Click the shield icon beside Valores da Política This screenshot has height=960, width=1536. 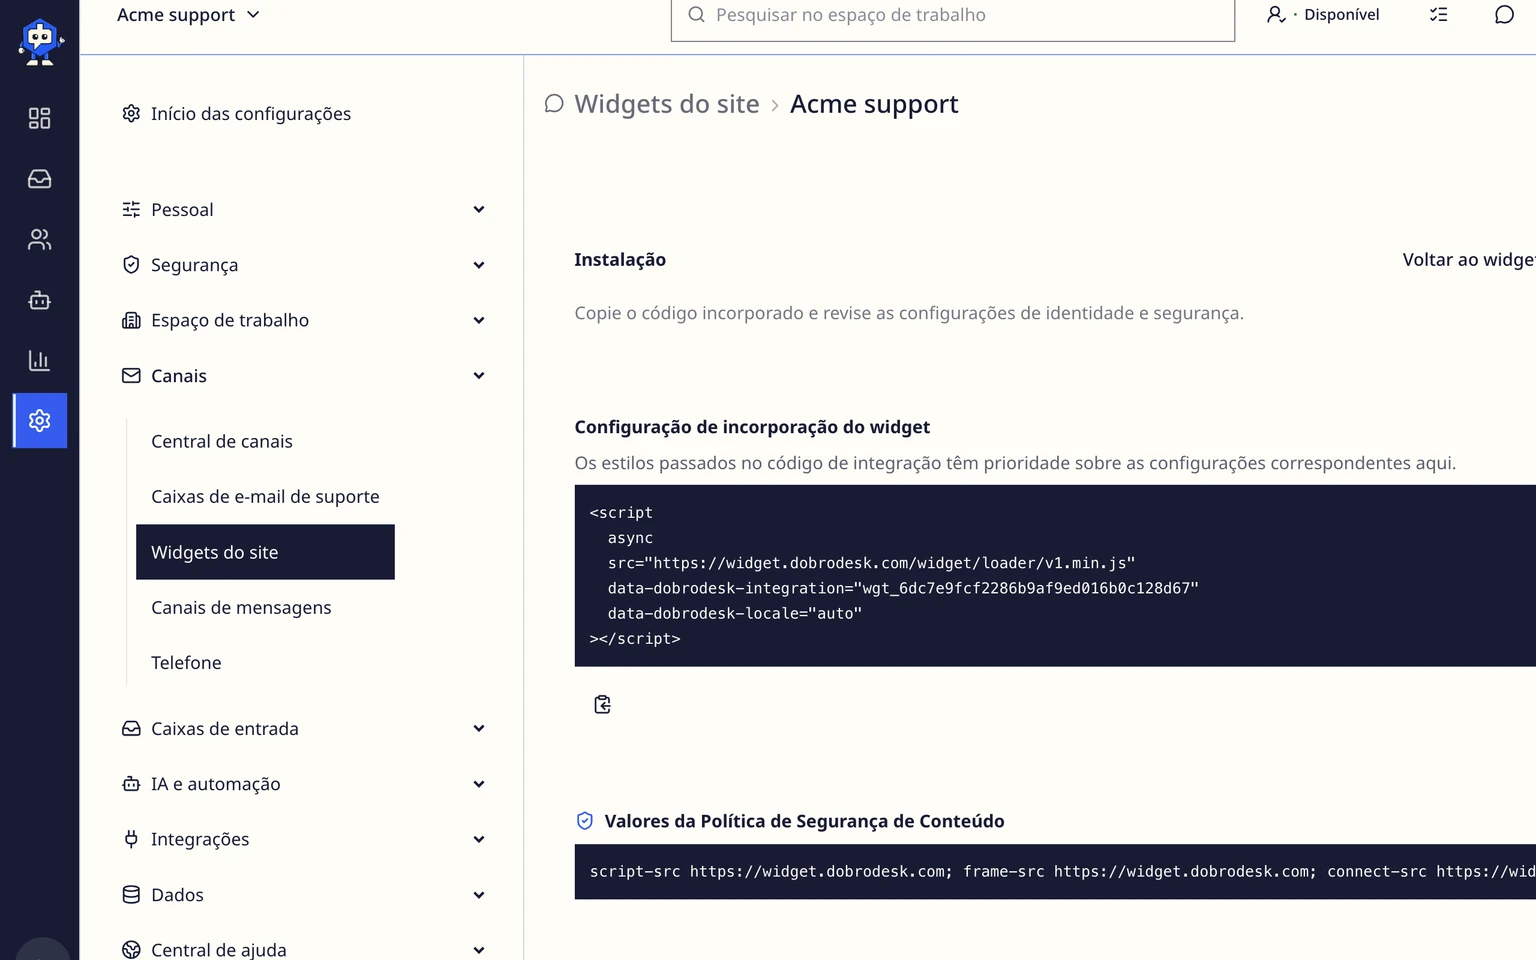(585, 821)
